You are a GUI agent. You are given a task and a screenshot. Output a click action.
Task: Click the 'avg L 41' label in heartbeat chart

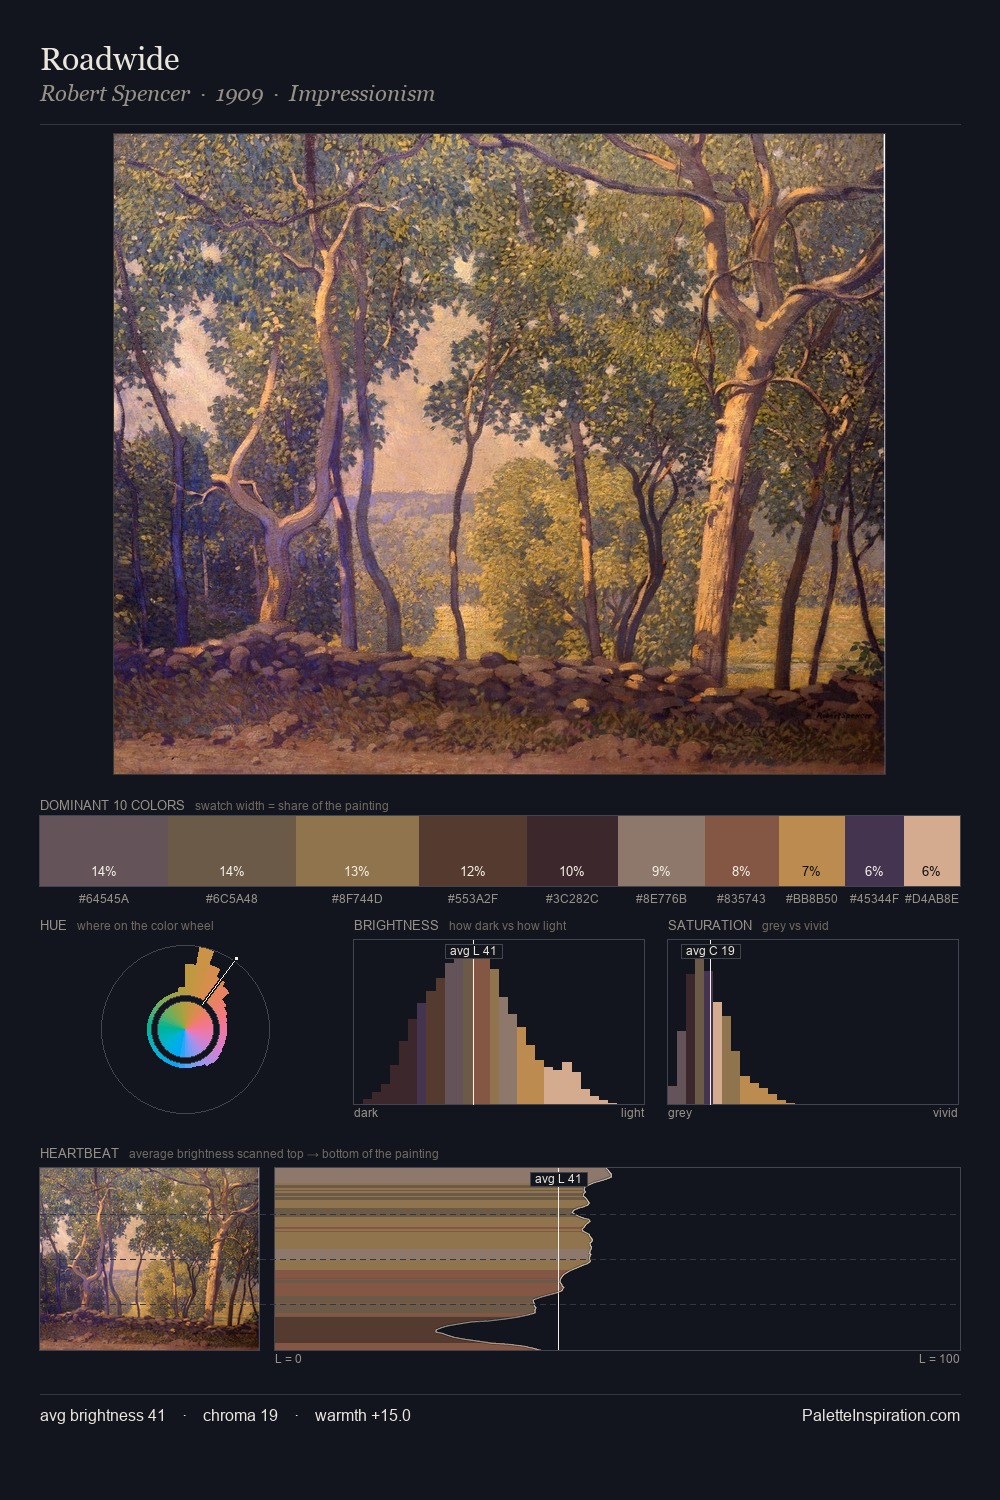pyautogui.click(x=558, y=1179)
